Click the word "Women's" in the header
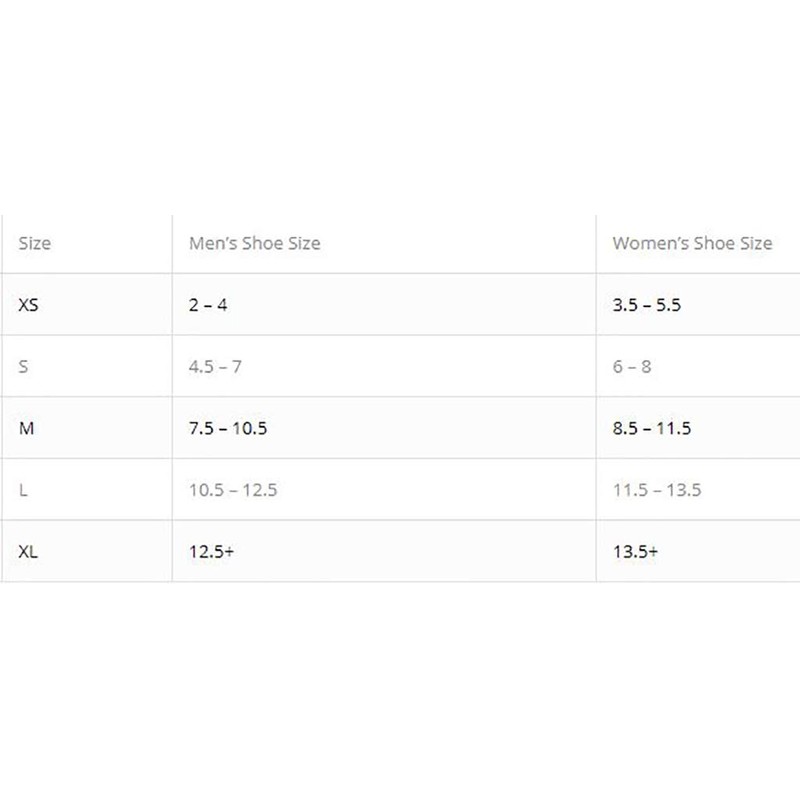 click(647, 243)
